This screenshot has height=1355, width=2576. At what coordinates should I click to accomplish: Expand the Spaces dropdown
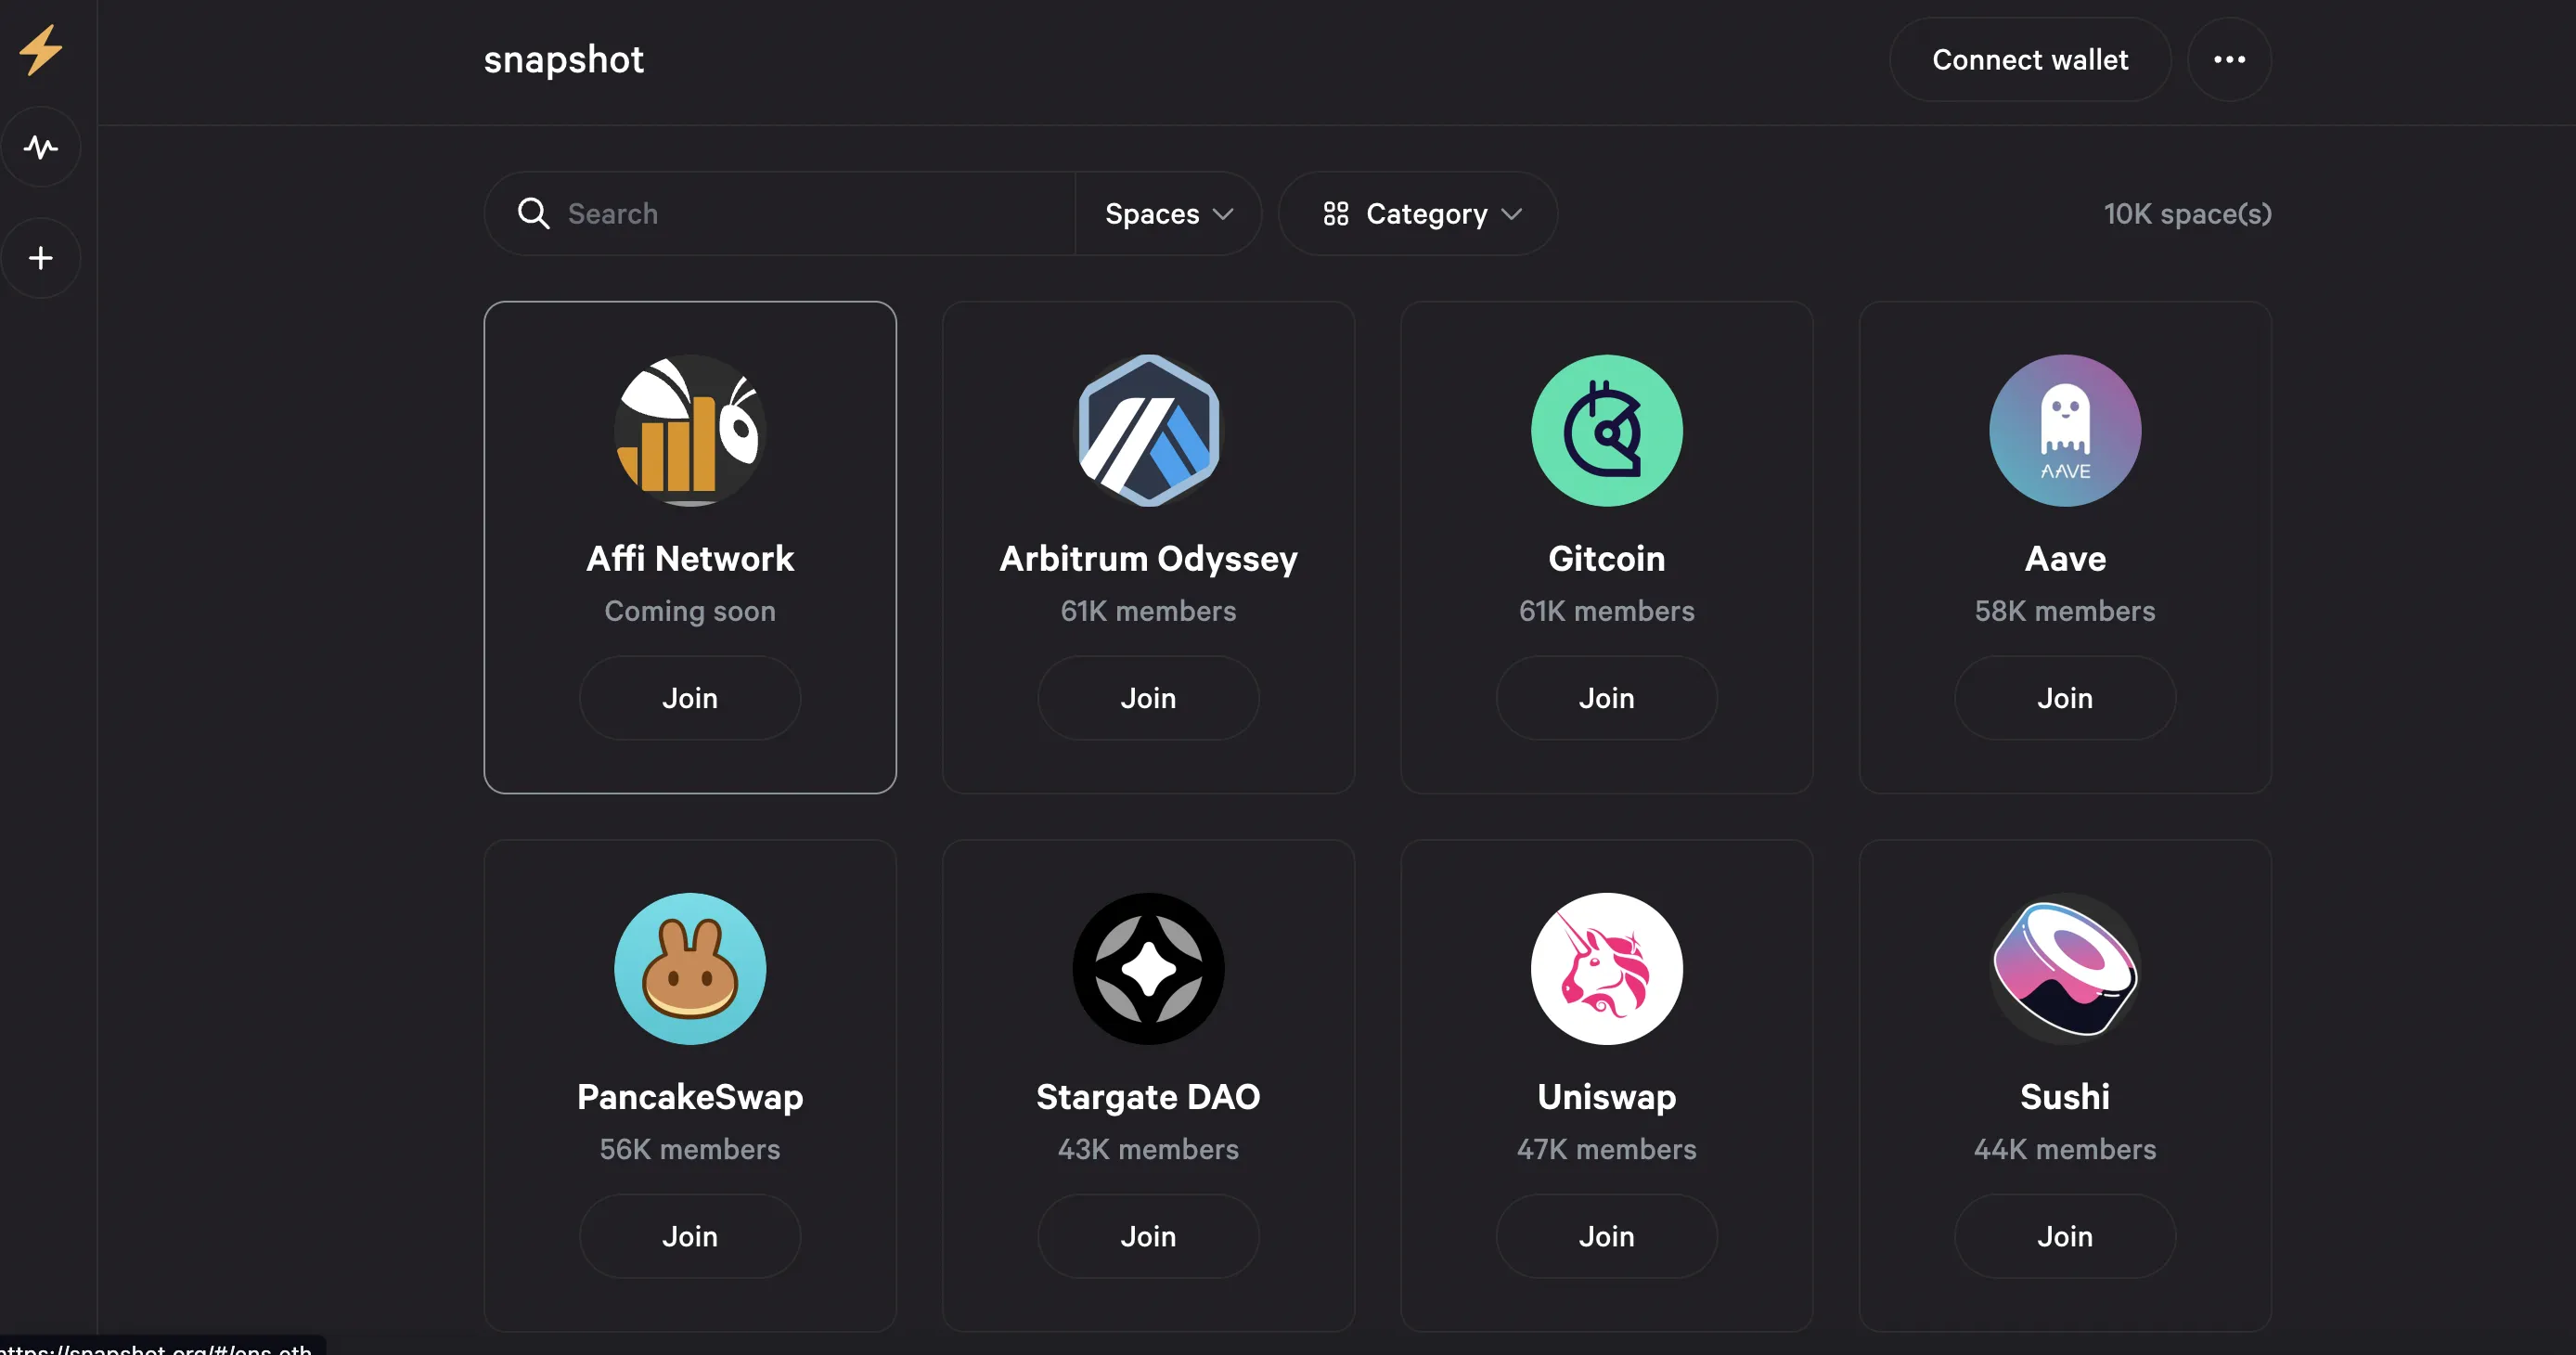(1168, 213)
